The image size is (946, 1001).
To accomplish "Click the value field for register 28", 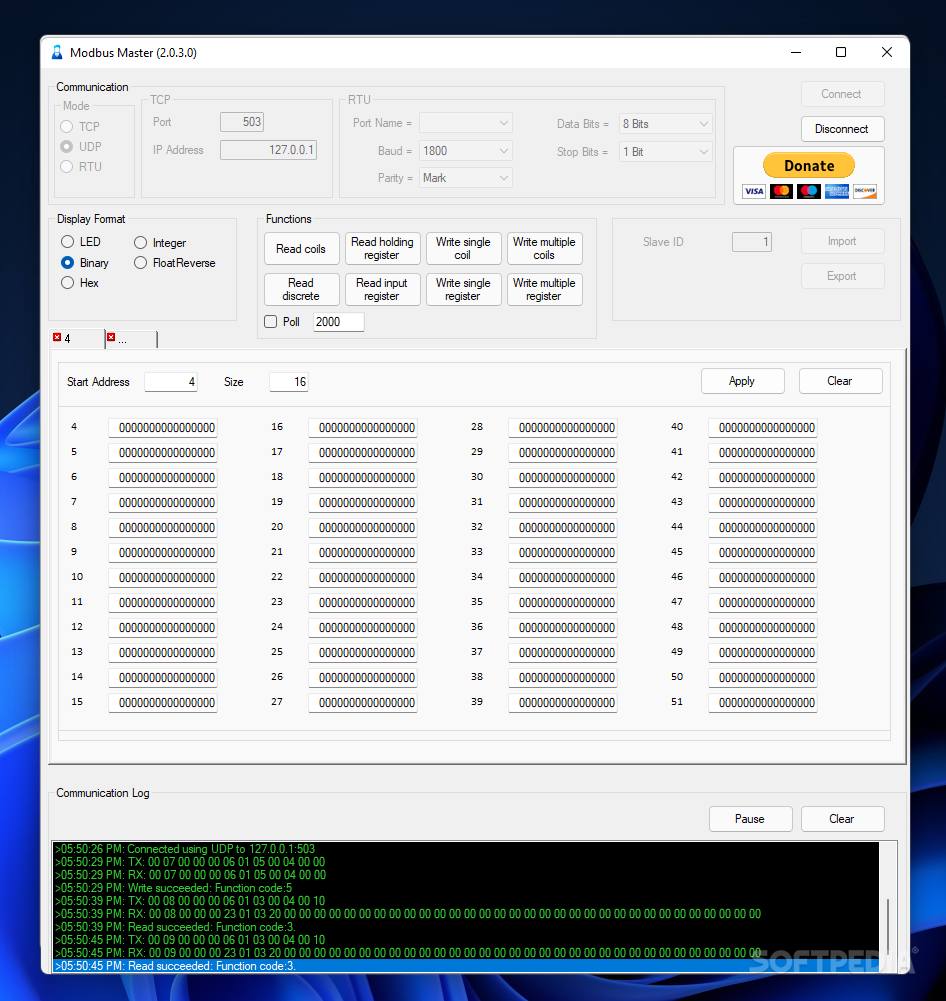I will point(562,427).
